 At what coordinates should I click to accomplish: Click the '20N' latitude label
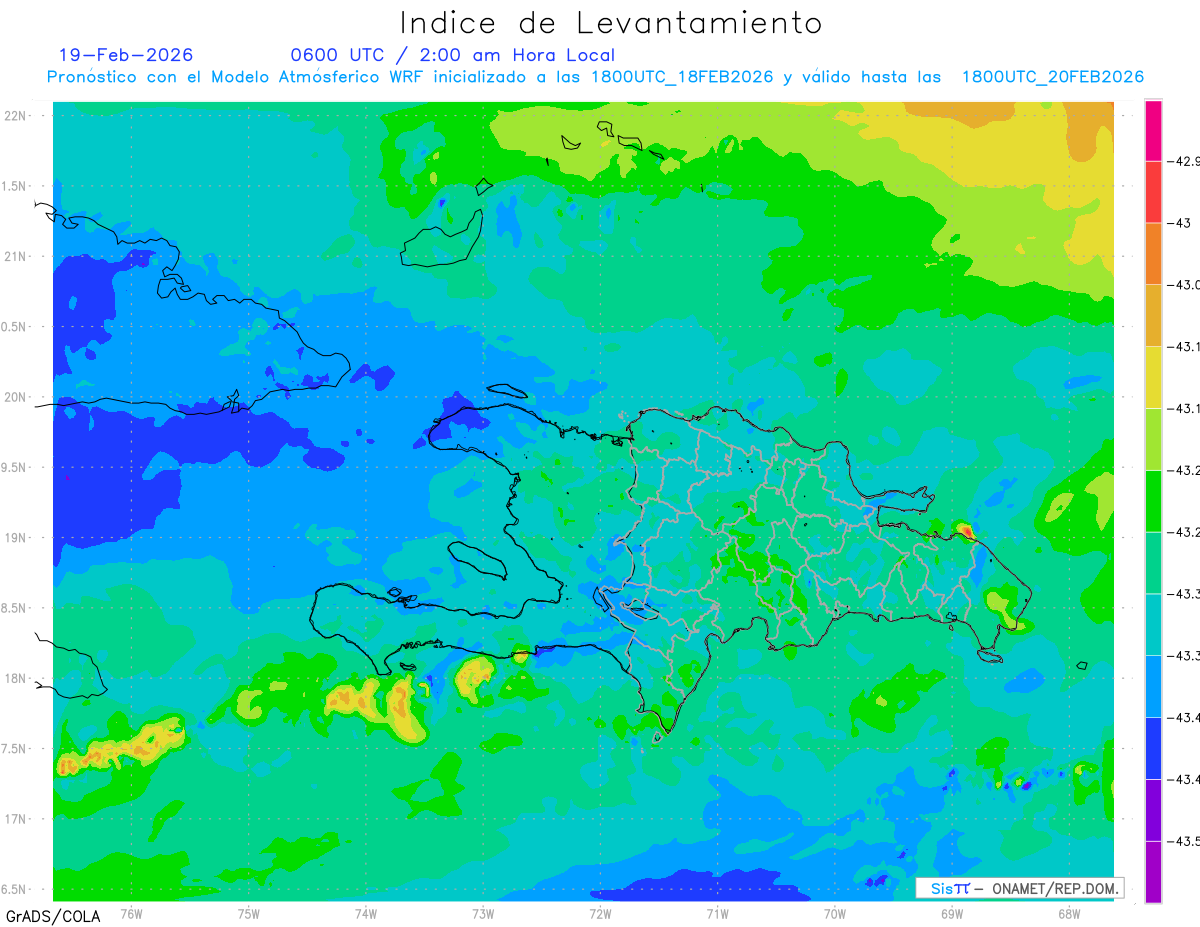15,397
